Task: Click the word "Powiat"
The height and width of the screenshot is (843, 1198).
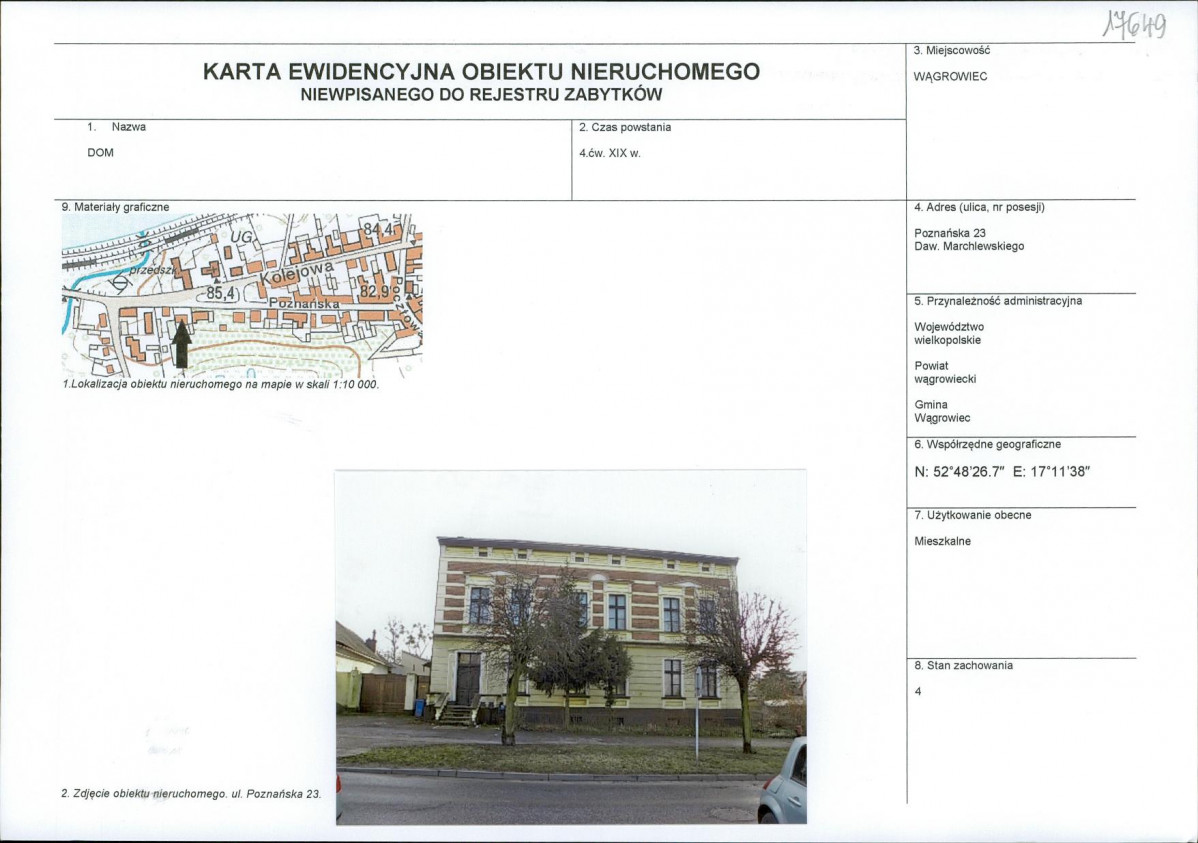Action: (x=931, y=366)
